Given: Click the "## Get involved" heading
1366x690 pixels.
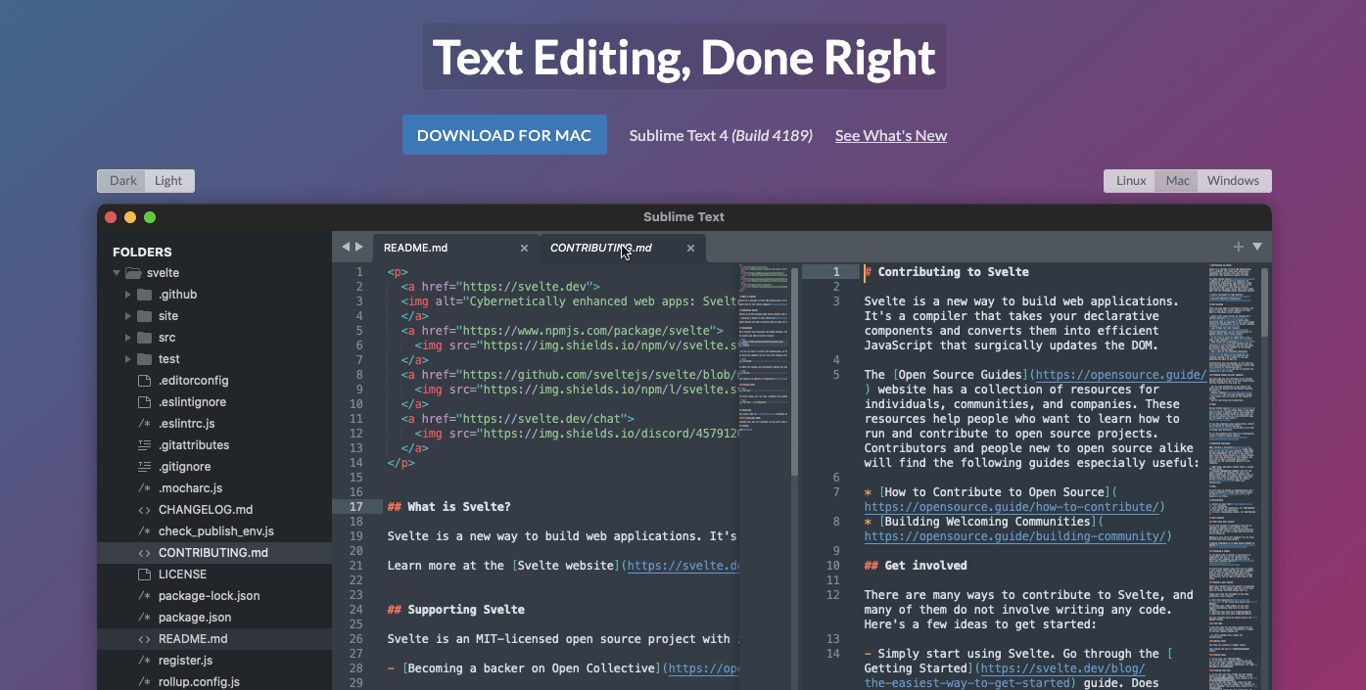Looking at the screenshot, I should point(915,566).
